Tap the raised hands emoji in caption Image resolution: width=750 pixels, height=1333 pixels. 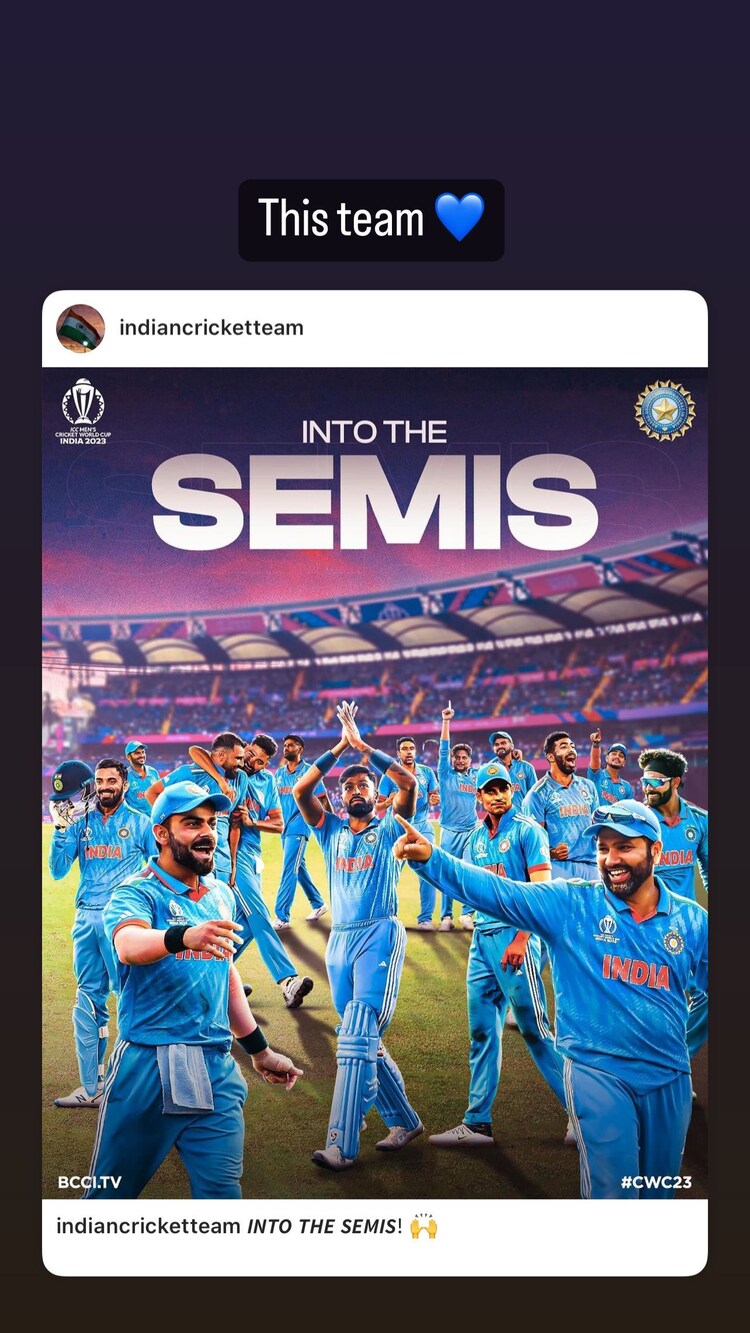point(424,1226)
